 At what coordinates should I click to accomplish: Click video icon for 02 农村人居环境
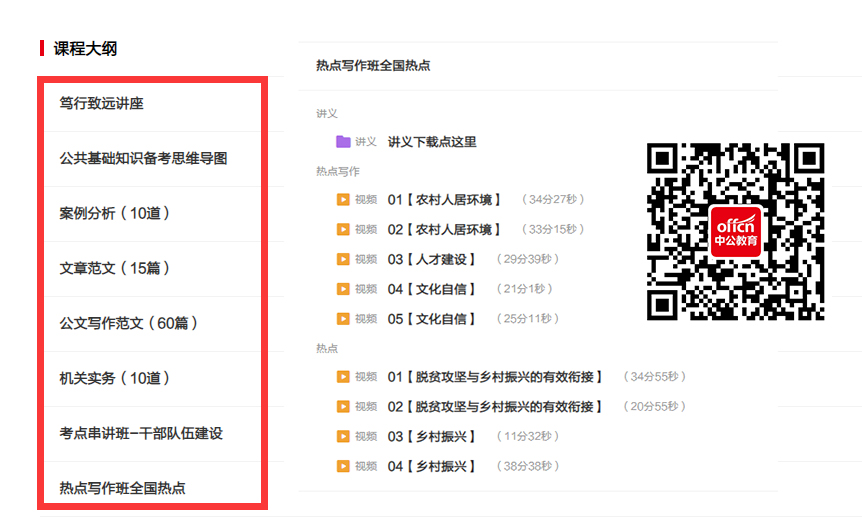[x=343, y=230]
